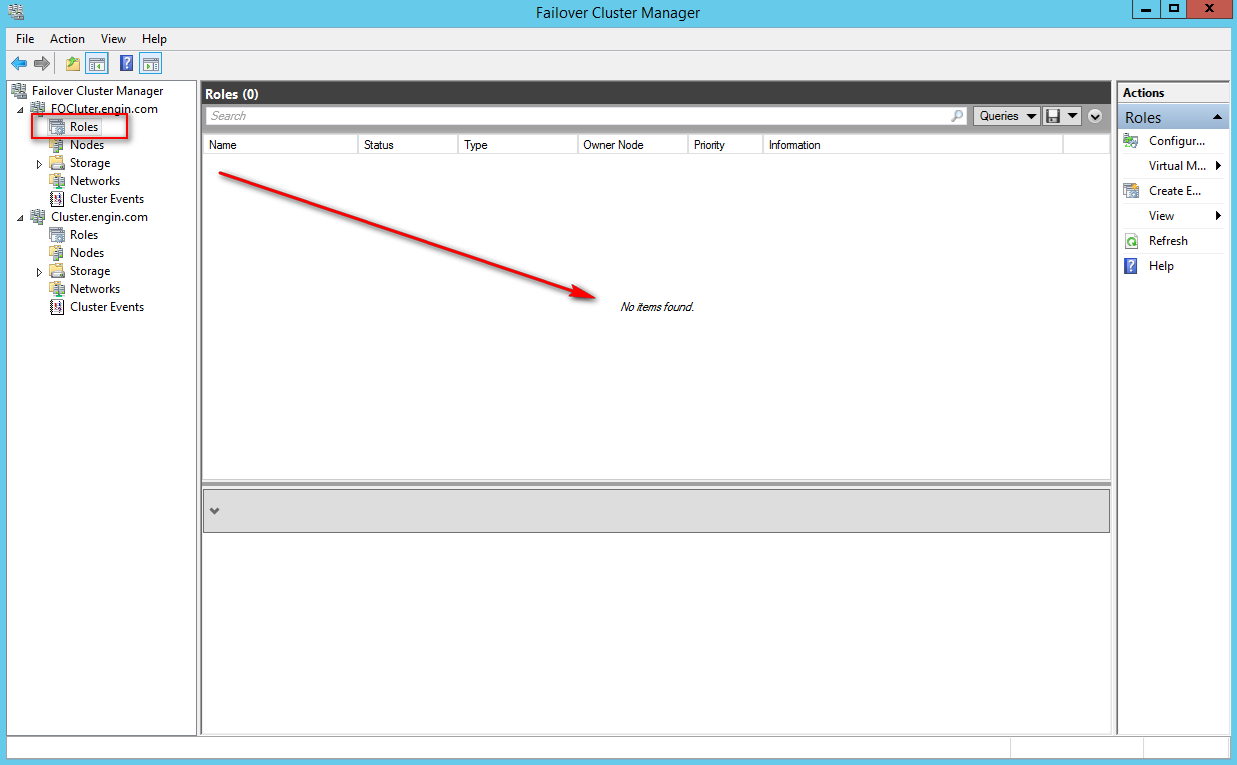Click Cluster Events icon under FOCluter.engin.com

[57, 199]
